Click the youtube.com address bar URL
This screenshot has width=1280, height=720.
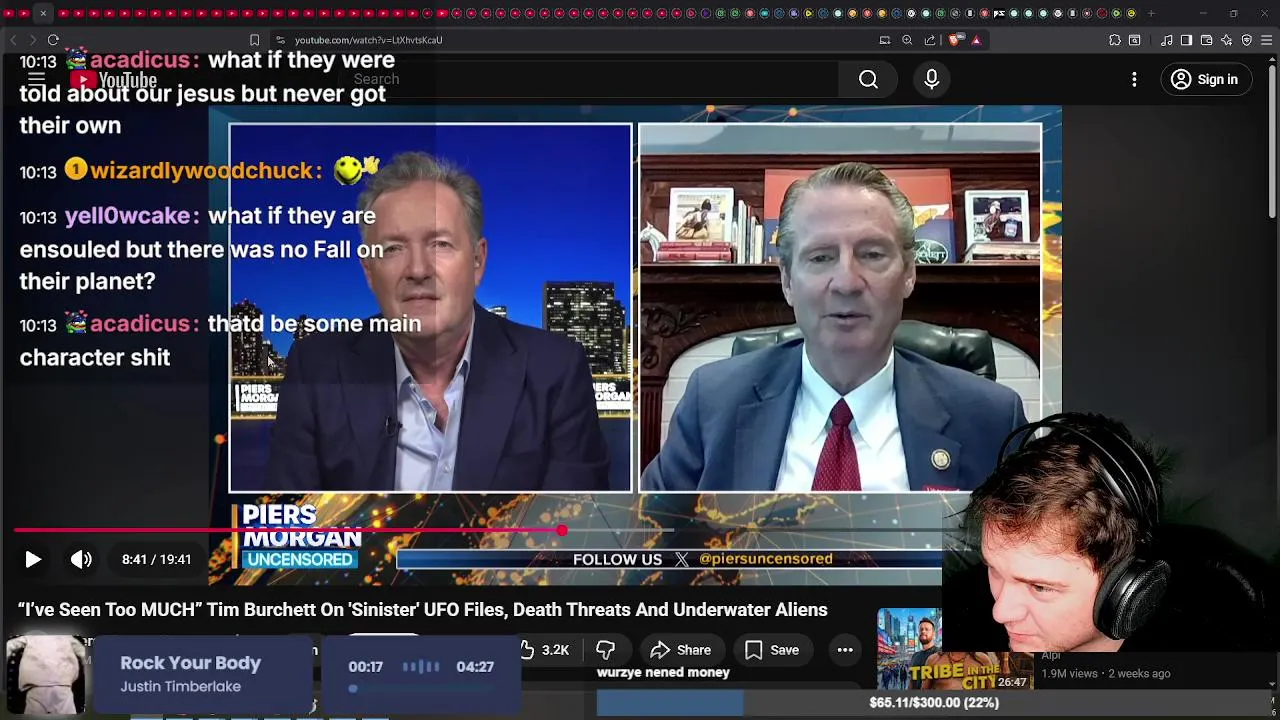click(368, 40)
